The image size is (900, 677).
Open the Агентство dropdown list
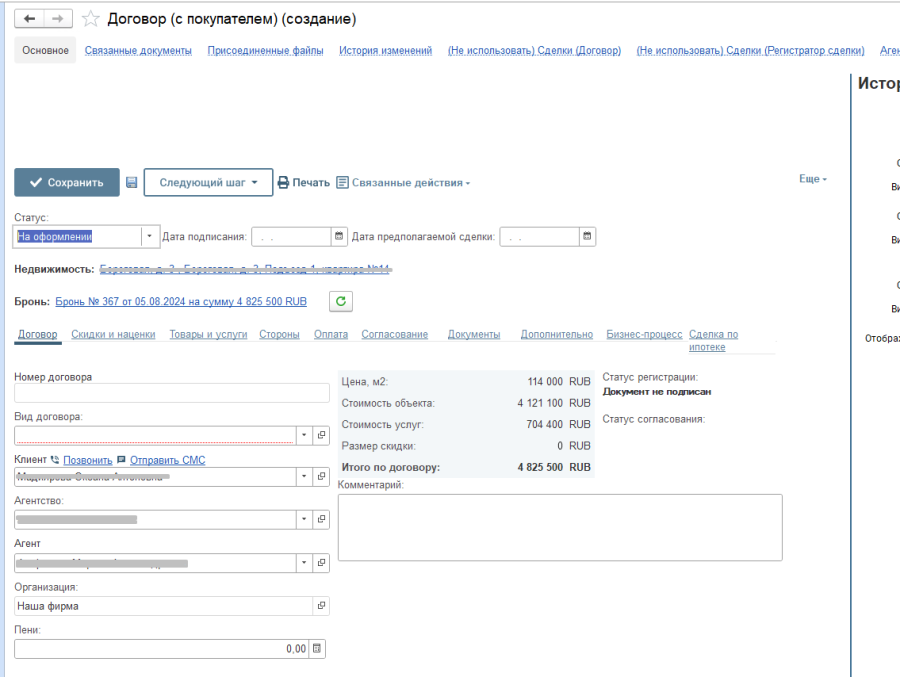[x=304, y=520]
